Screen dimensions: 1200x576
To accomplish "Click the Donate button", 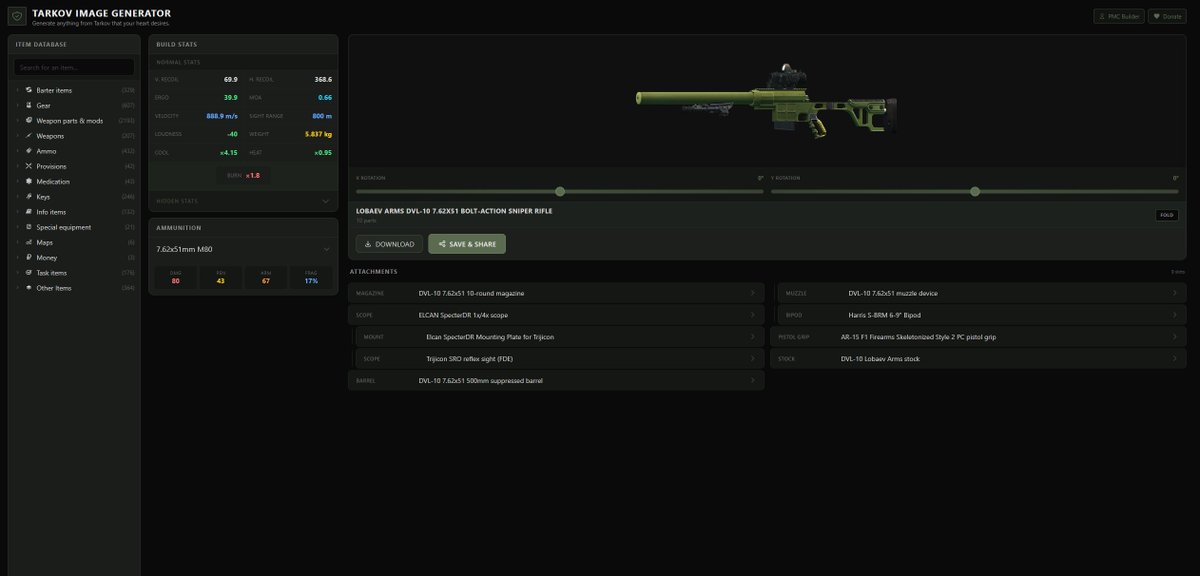I will tap(1166, 16).
